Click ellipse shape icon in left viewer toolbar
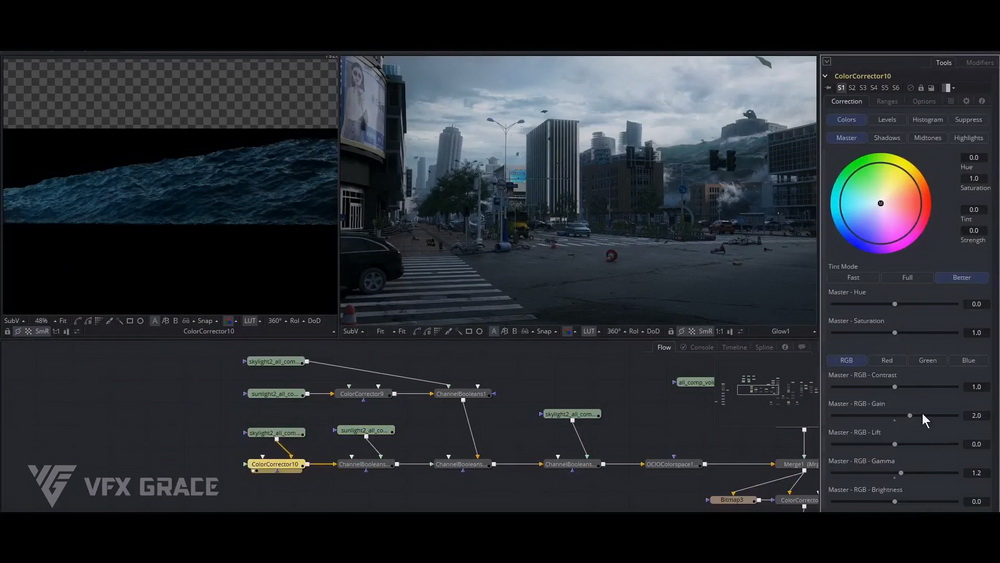1000x563 pixels. coord(140,321)
